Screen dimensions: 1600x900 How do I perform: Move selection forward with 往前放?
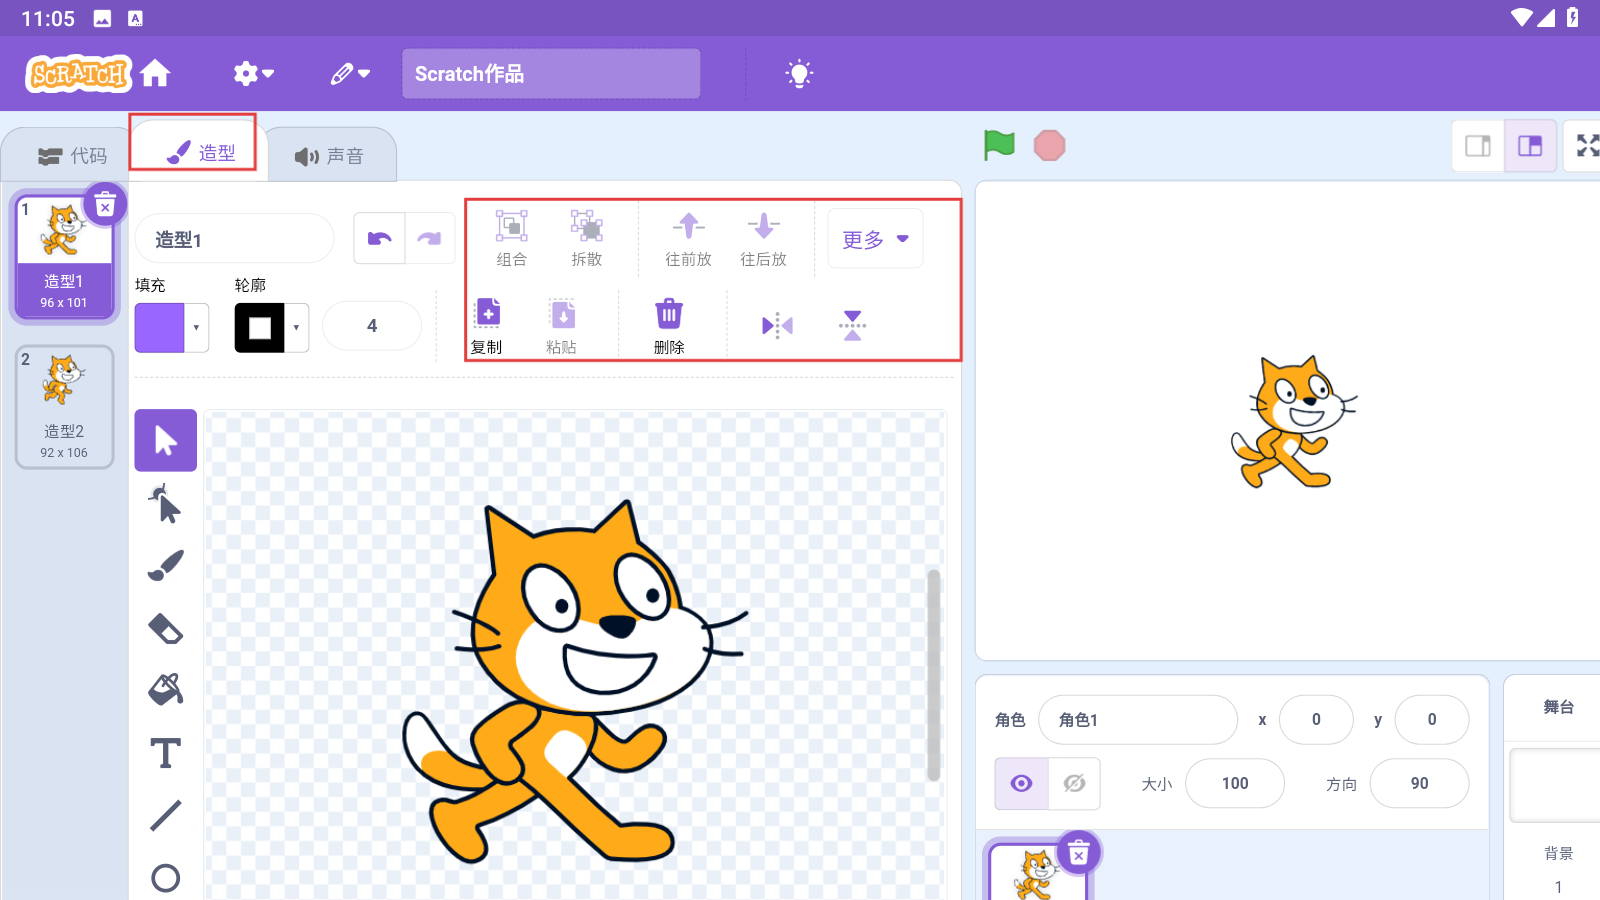(x=689, y=239)
